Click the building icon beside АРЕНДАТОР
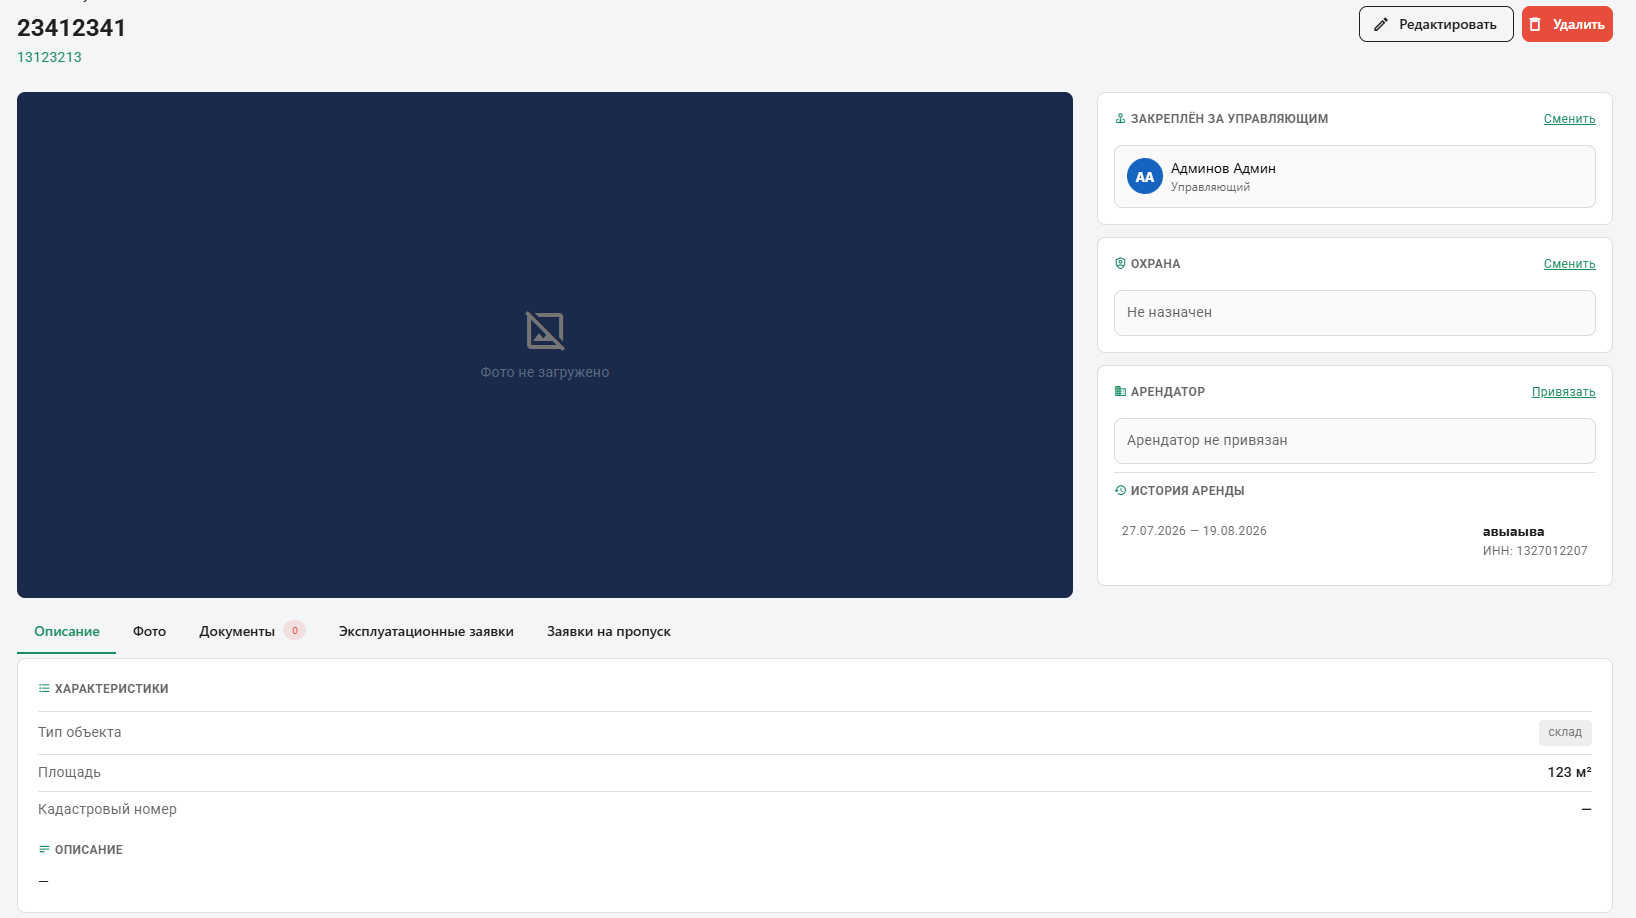The image size is (1636, 918). 1120,391
